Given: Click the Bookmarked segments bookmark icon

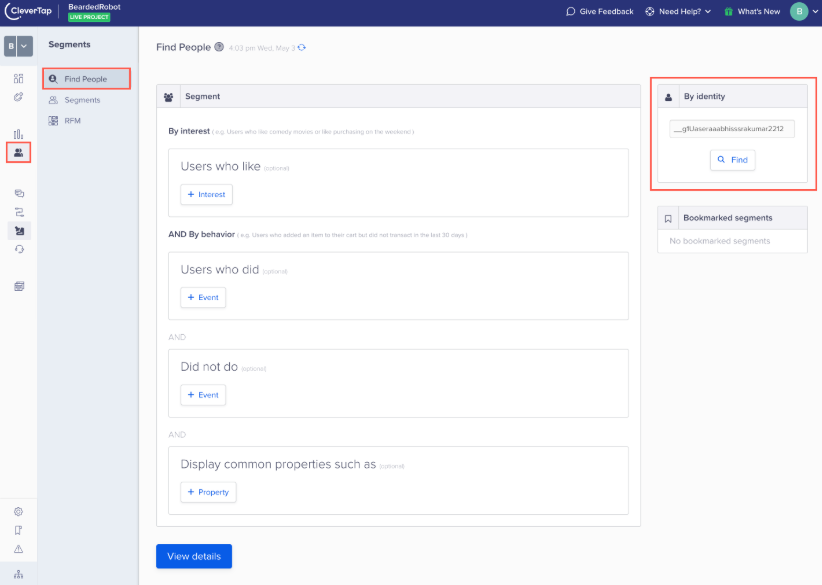Looking at the screenshot, I should pos(668,219).
